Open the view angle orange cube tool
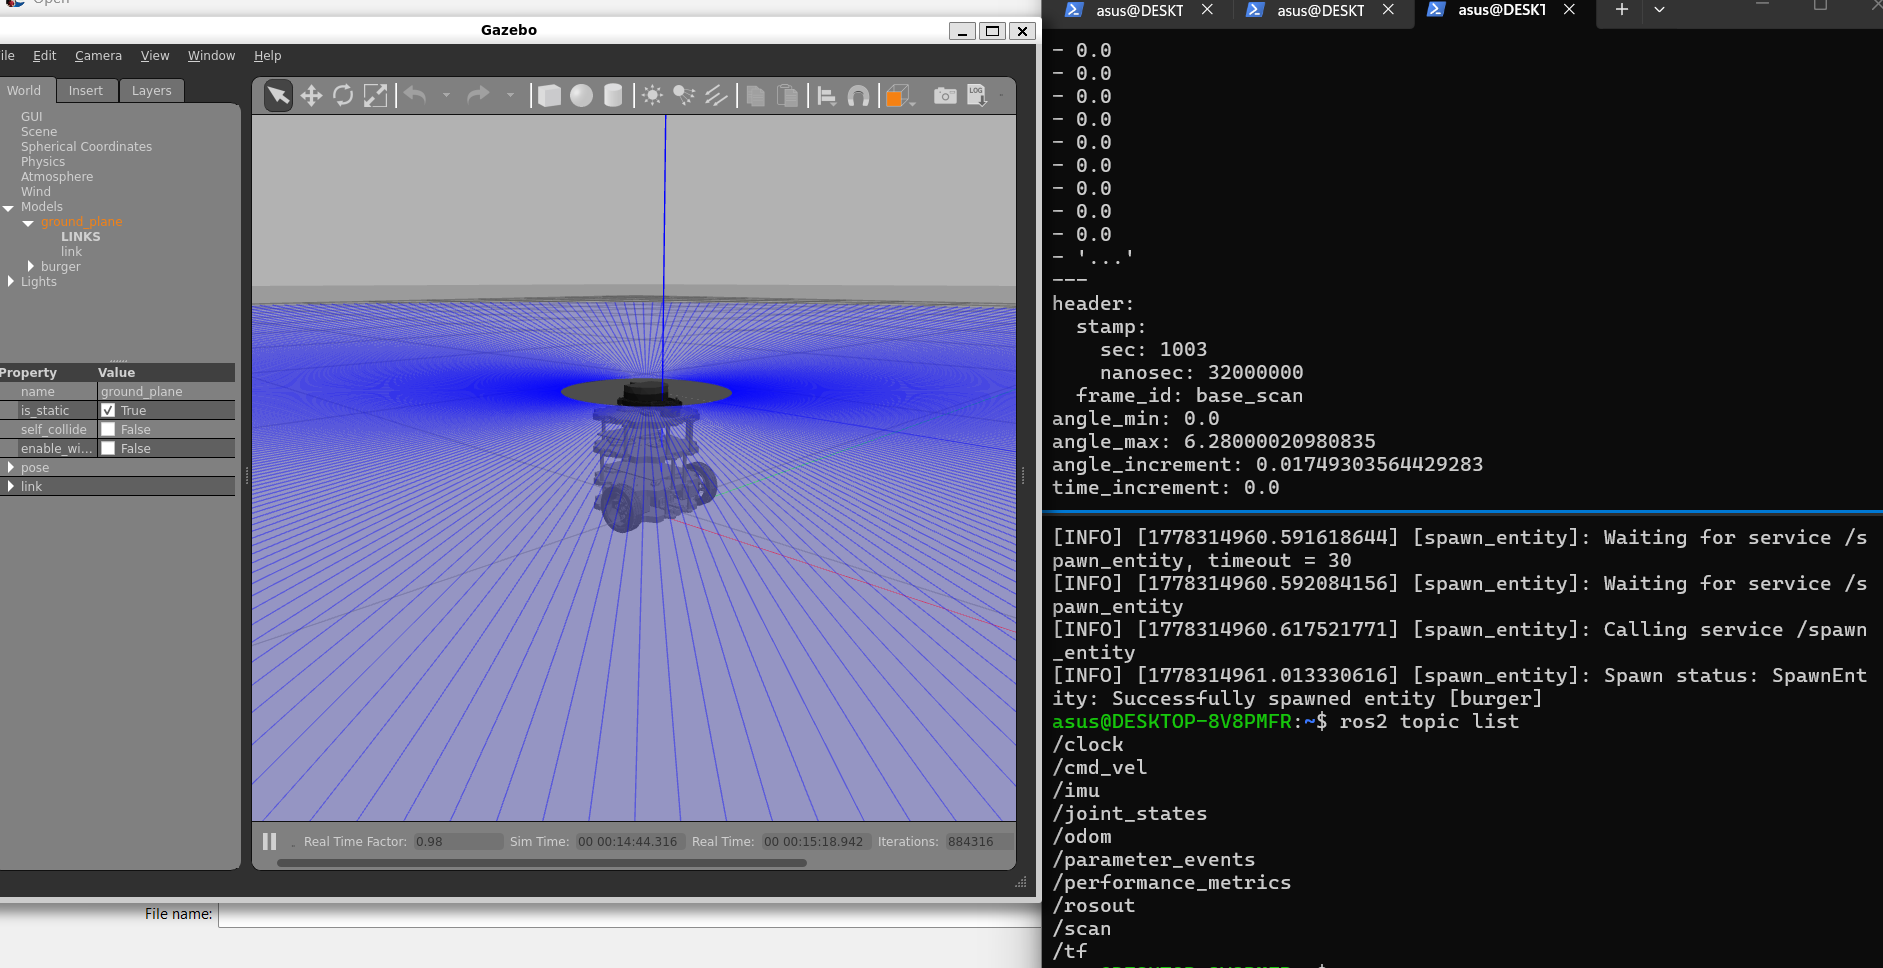 (x=897, y=95)
